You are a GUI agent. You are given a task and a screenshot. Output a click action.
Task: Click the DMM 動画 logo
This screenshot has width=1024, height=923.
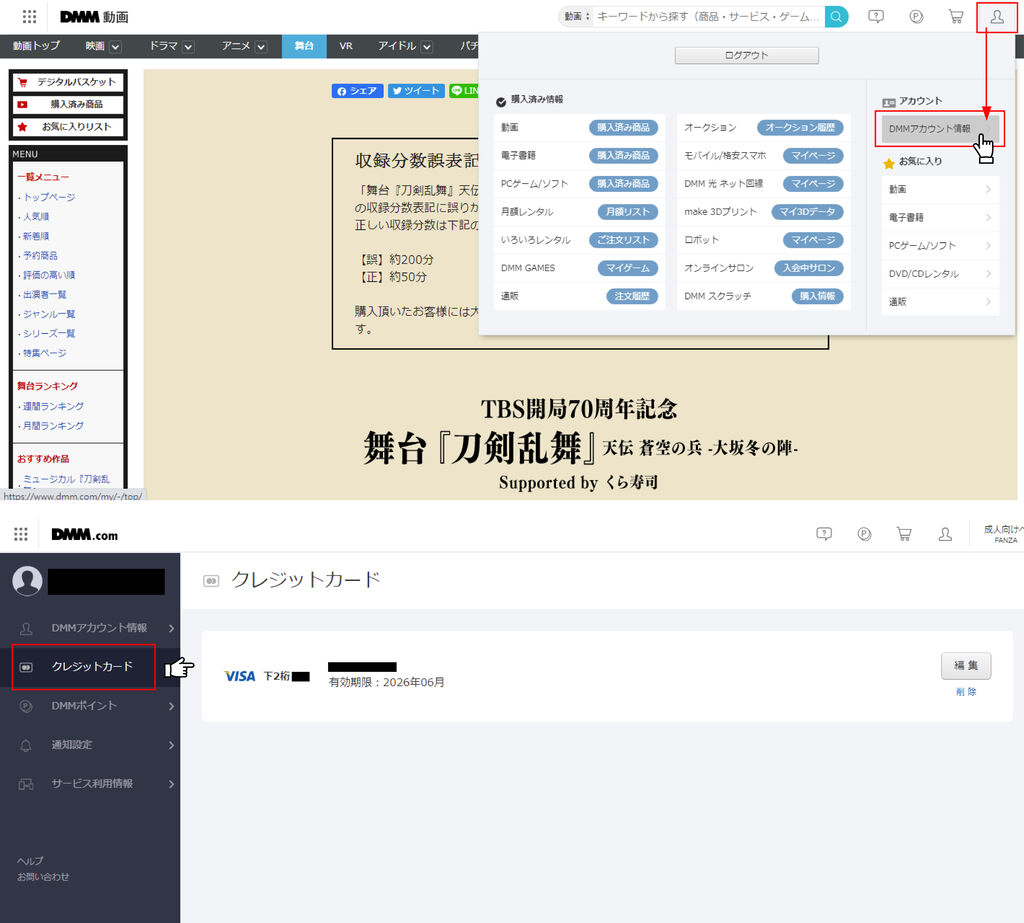pos(94,16)
